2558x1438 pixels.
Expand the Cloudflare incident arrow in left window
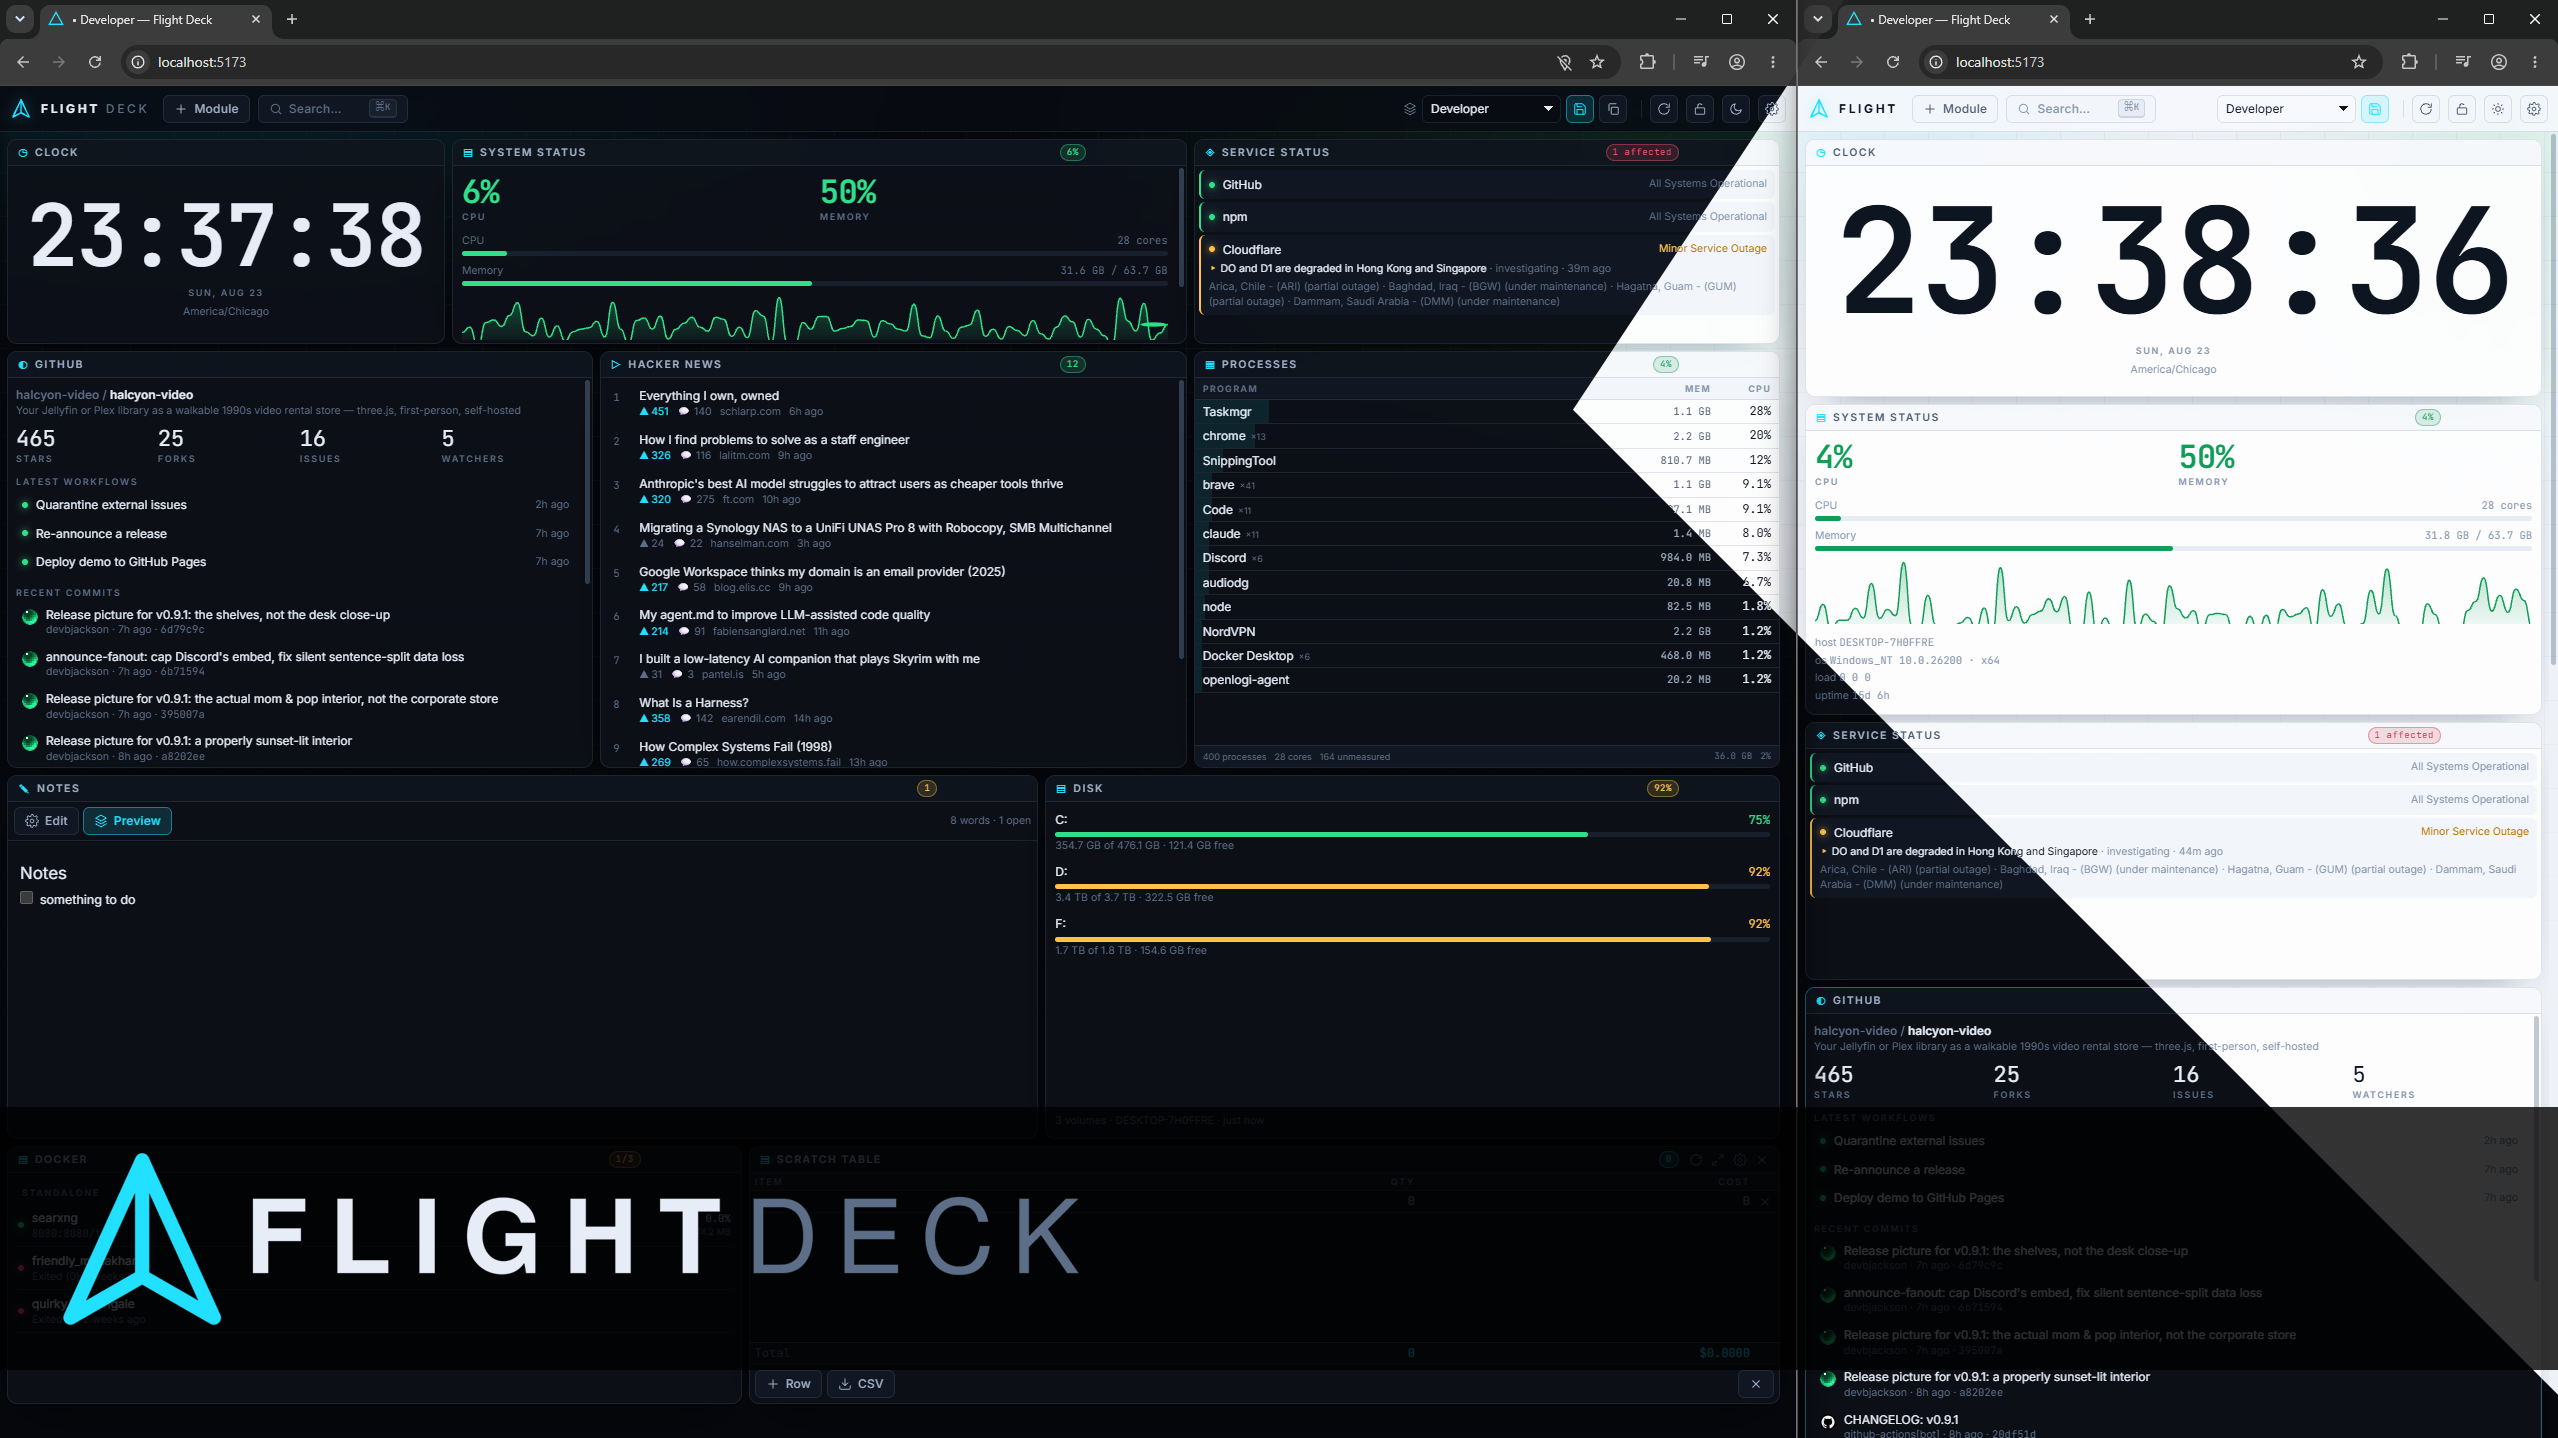(x=1213, y=268)
